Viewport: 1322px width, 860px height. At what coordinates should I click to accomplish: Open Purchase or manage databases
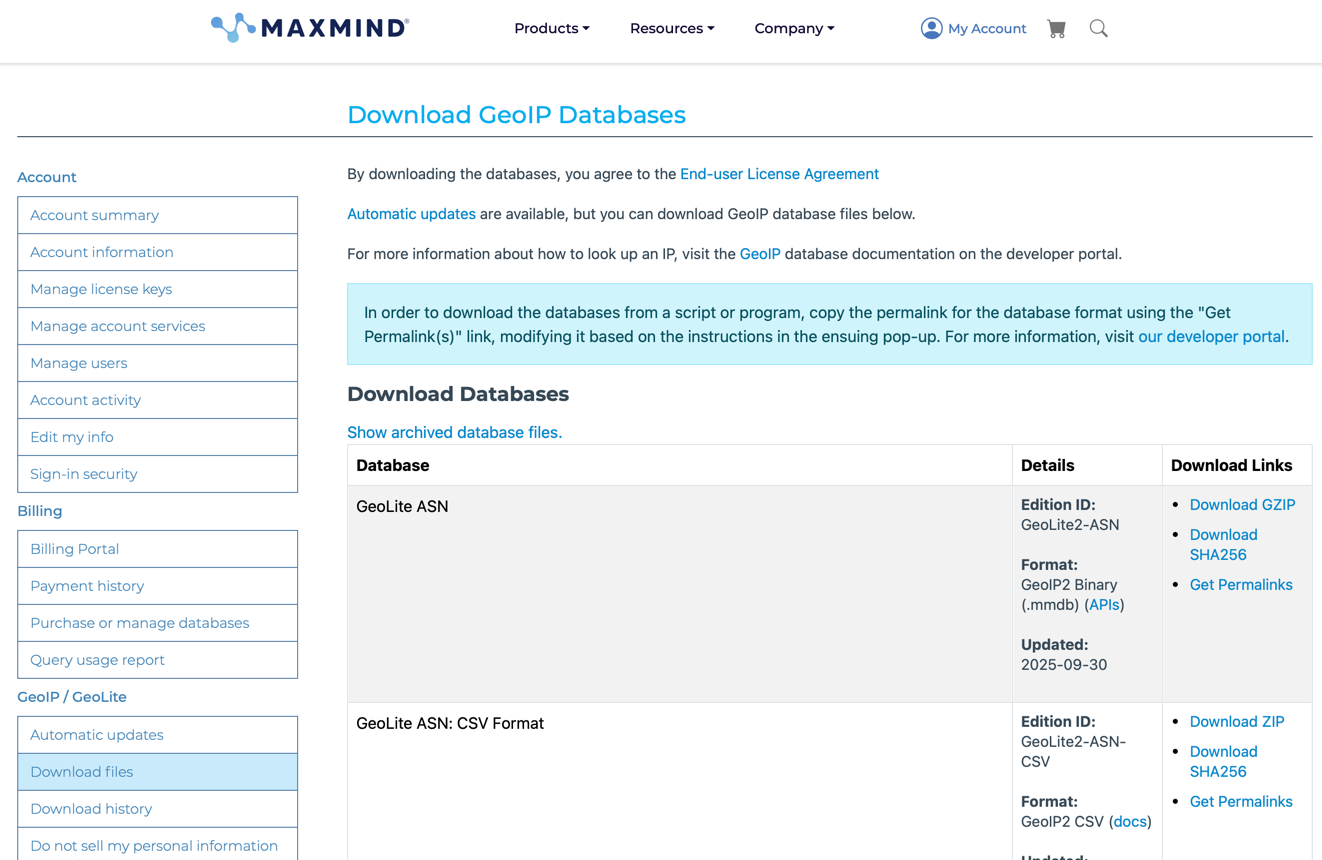(157, 623)
